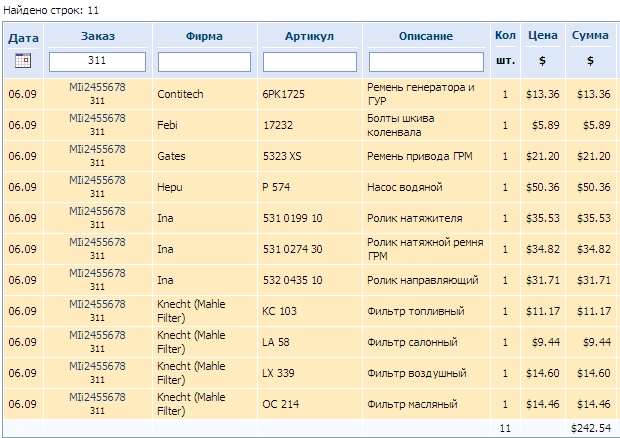Click article number LA 58
The width and height of the screenshot is (620, 438).
point(276,342)
